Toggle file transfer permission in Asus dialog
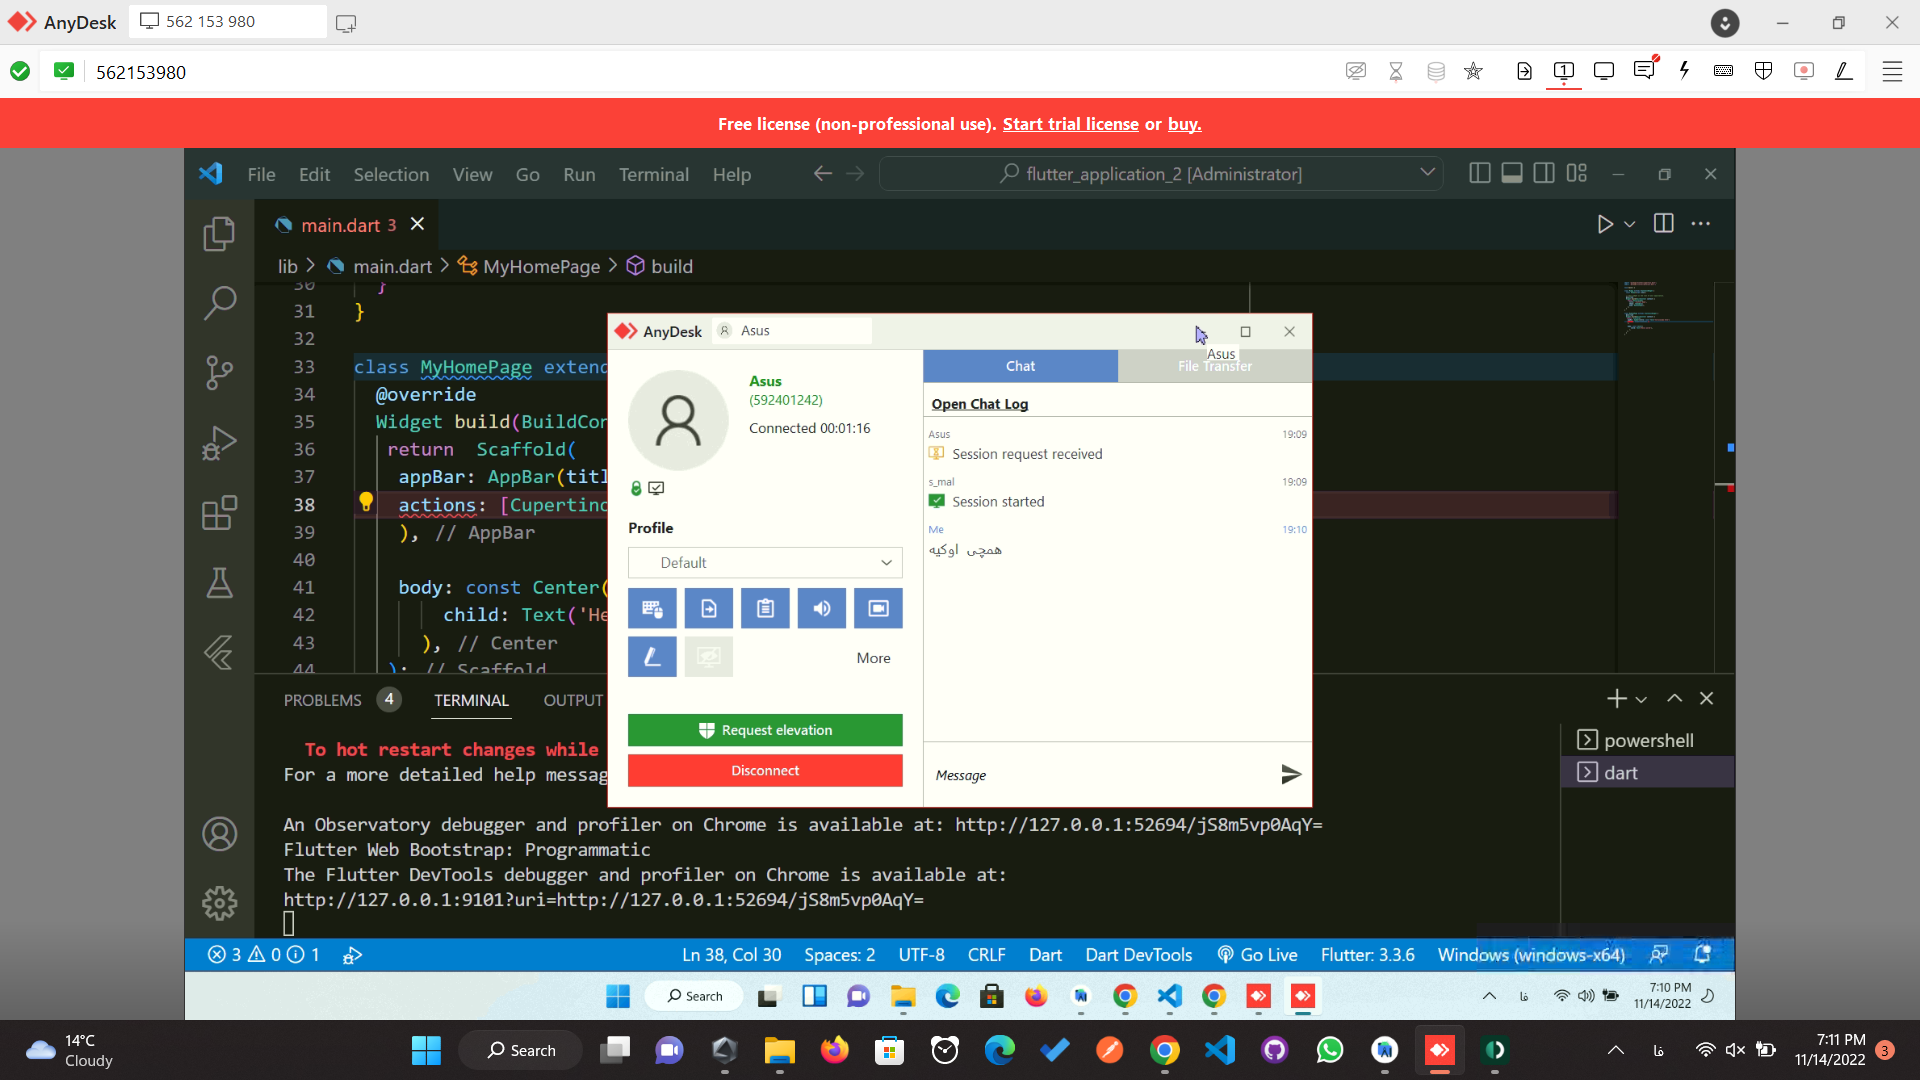The height and width of the screenshot is (1080, 1920). click(708, 608)
